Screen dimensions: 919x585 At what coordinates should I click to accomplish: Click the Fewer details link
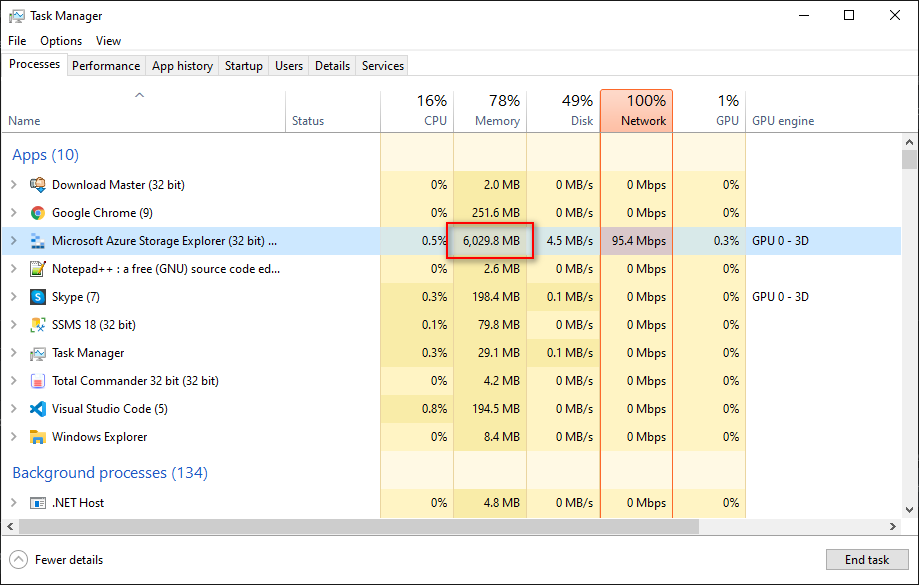(x=69, y=560)
